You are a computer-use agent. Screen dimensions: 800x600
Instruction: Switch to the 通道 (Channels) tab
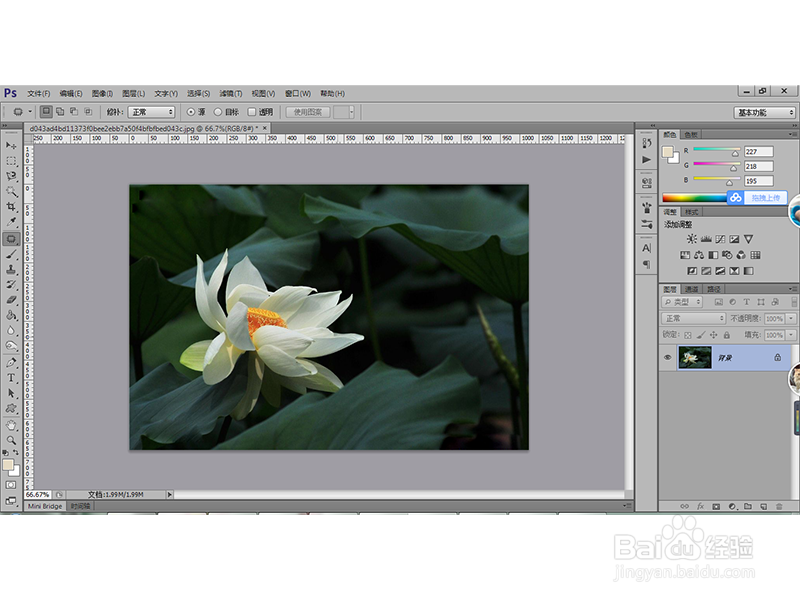coord(691,289)
